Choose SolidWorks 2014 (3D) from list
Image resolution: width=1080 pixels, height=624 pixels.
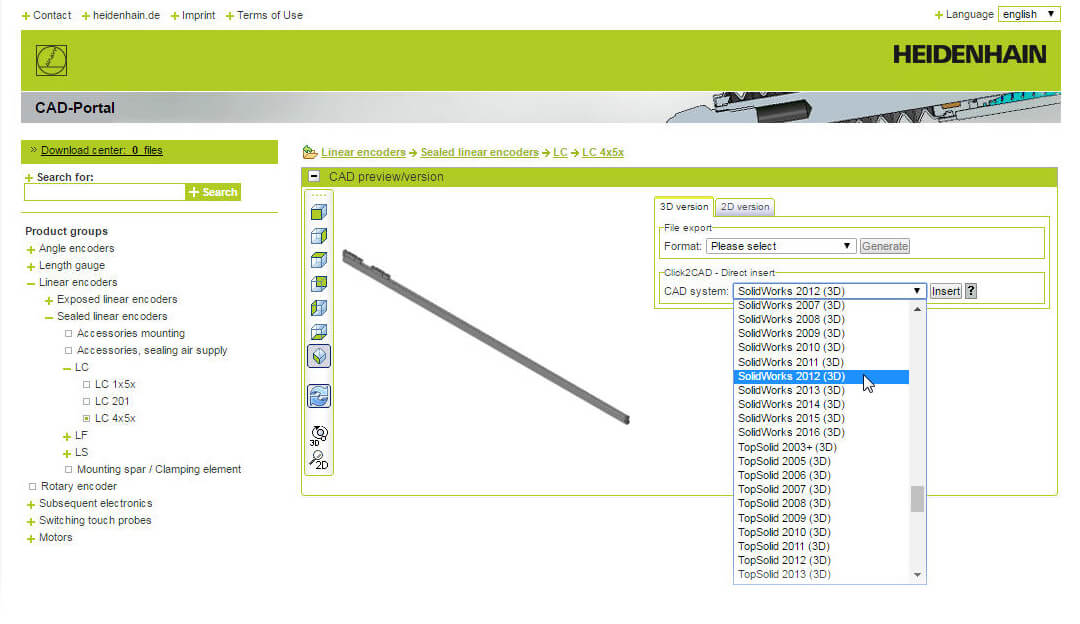point(821,404)
